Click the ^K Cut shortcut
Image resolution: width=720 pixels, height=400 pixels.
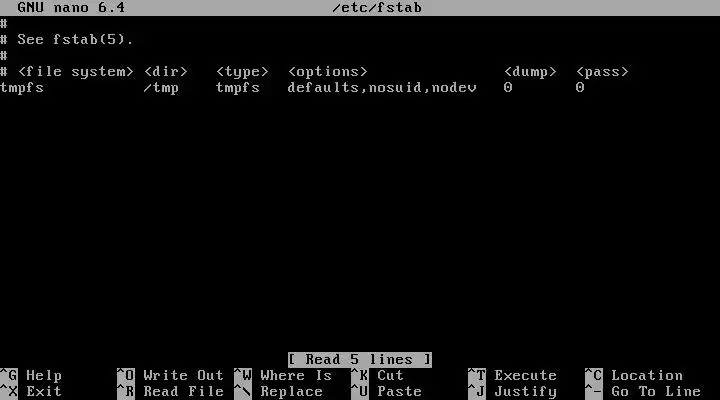coord(377,376)
